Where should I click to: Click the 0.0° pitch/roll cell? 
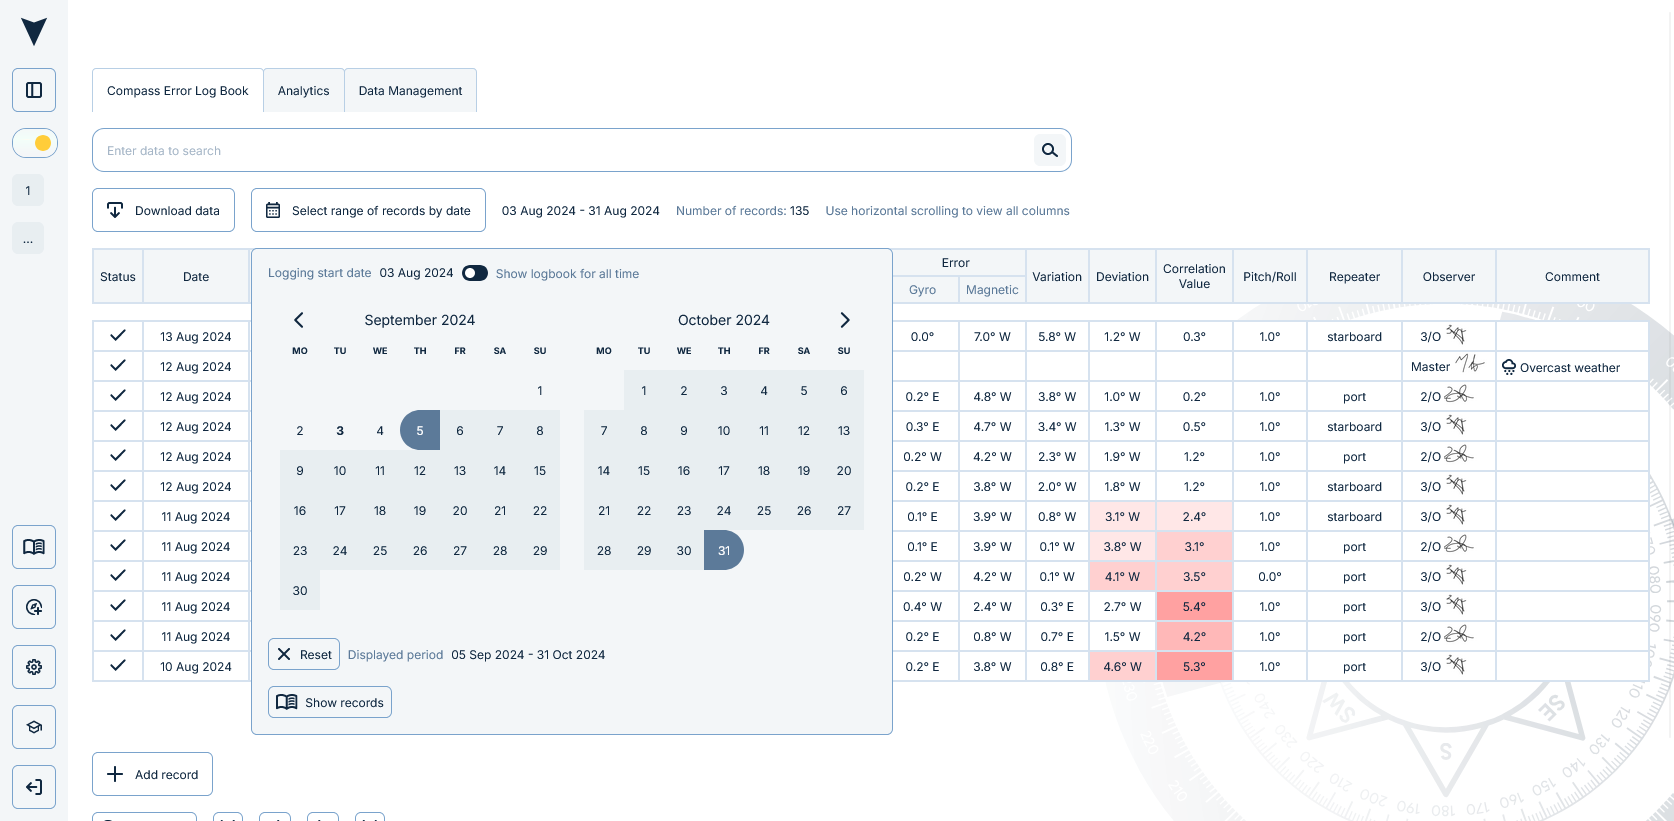tap(1270, 576)
